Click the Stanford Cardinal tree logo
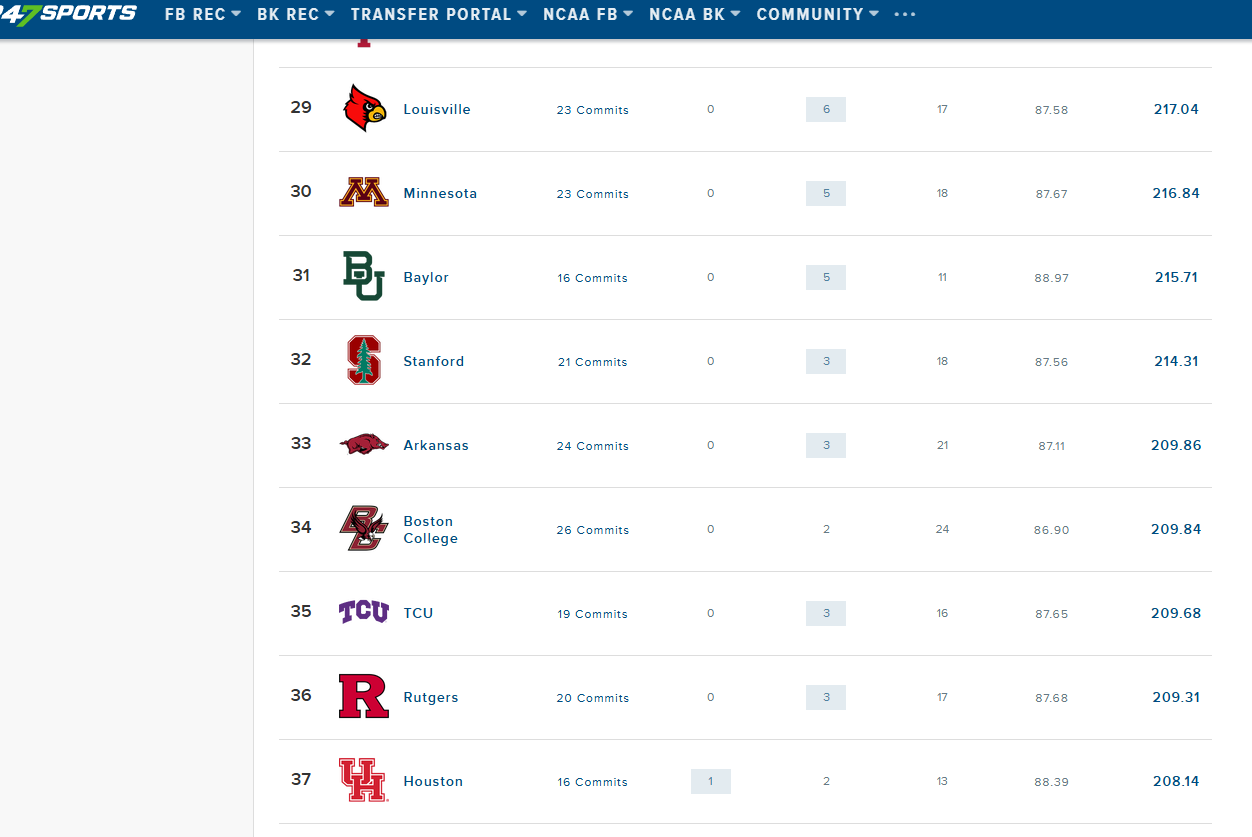This screenshot has width=1252, height=837. (x=364, y=361)
